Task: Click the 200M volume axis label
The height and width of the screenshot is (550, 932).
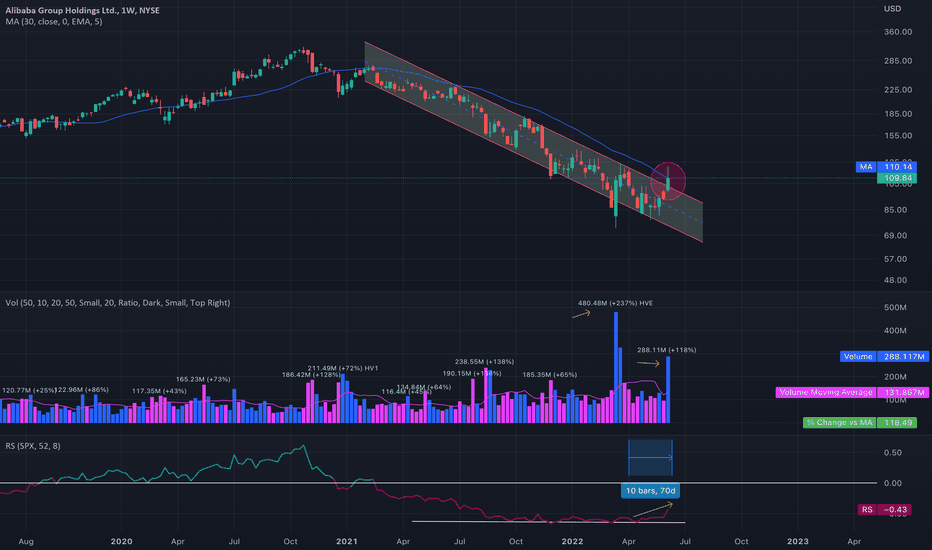Action: (895, 377)
